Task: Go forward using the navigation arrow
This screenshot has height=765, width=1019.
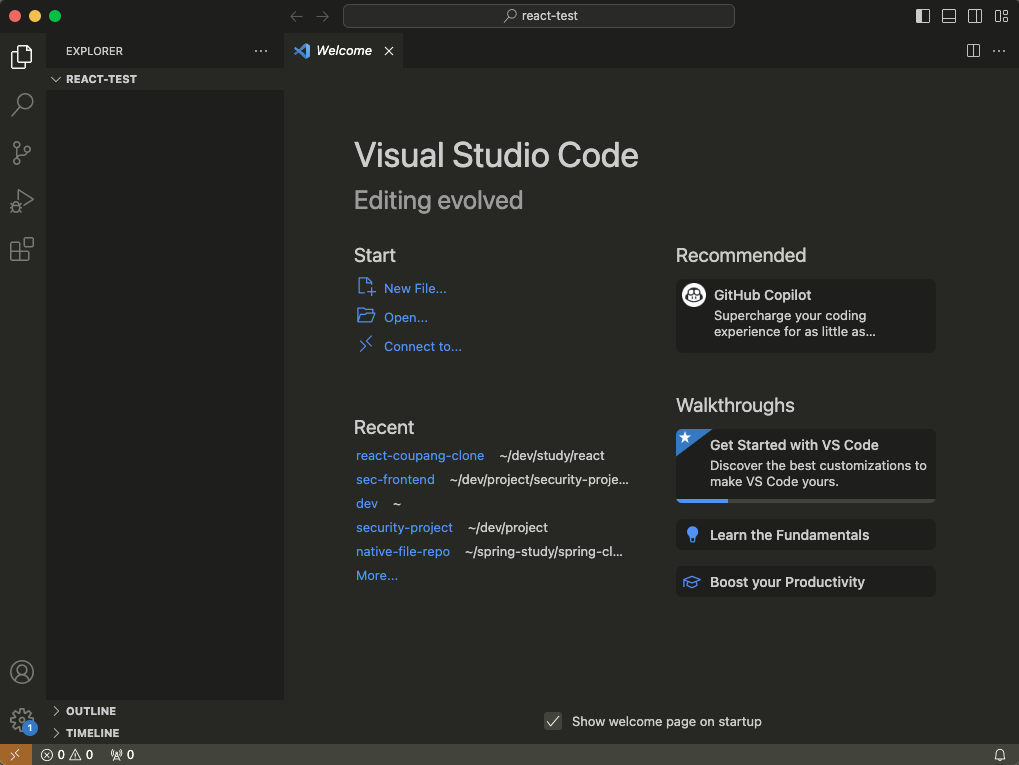Action: click(323, 16)
